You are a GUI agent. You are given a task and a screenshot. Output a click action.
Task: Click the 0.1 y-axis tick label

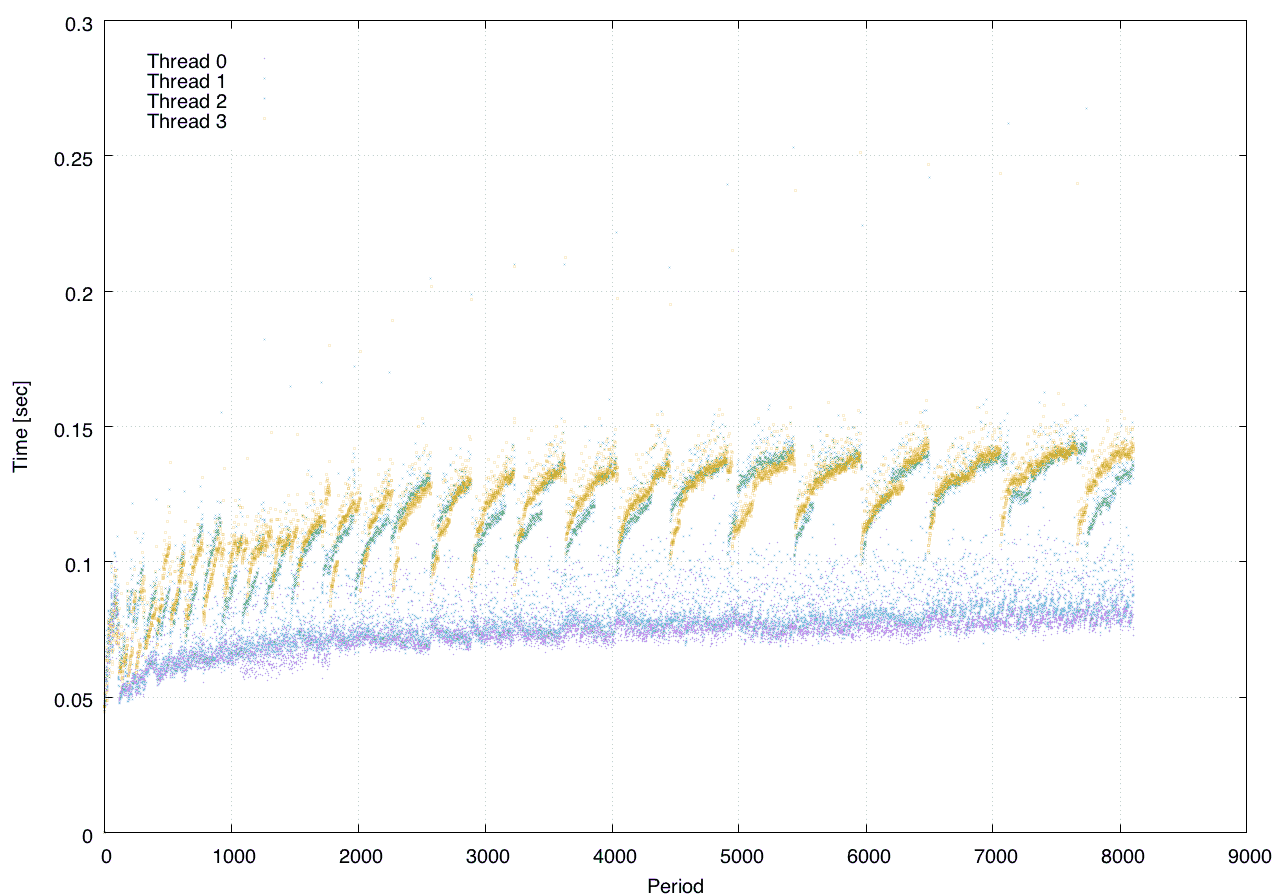(x=78, y=563)
